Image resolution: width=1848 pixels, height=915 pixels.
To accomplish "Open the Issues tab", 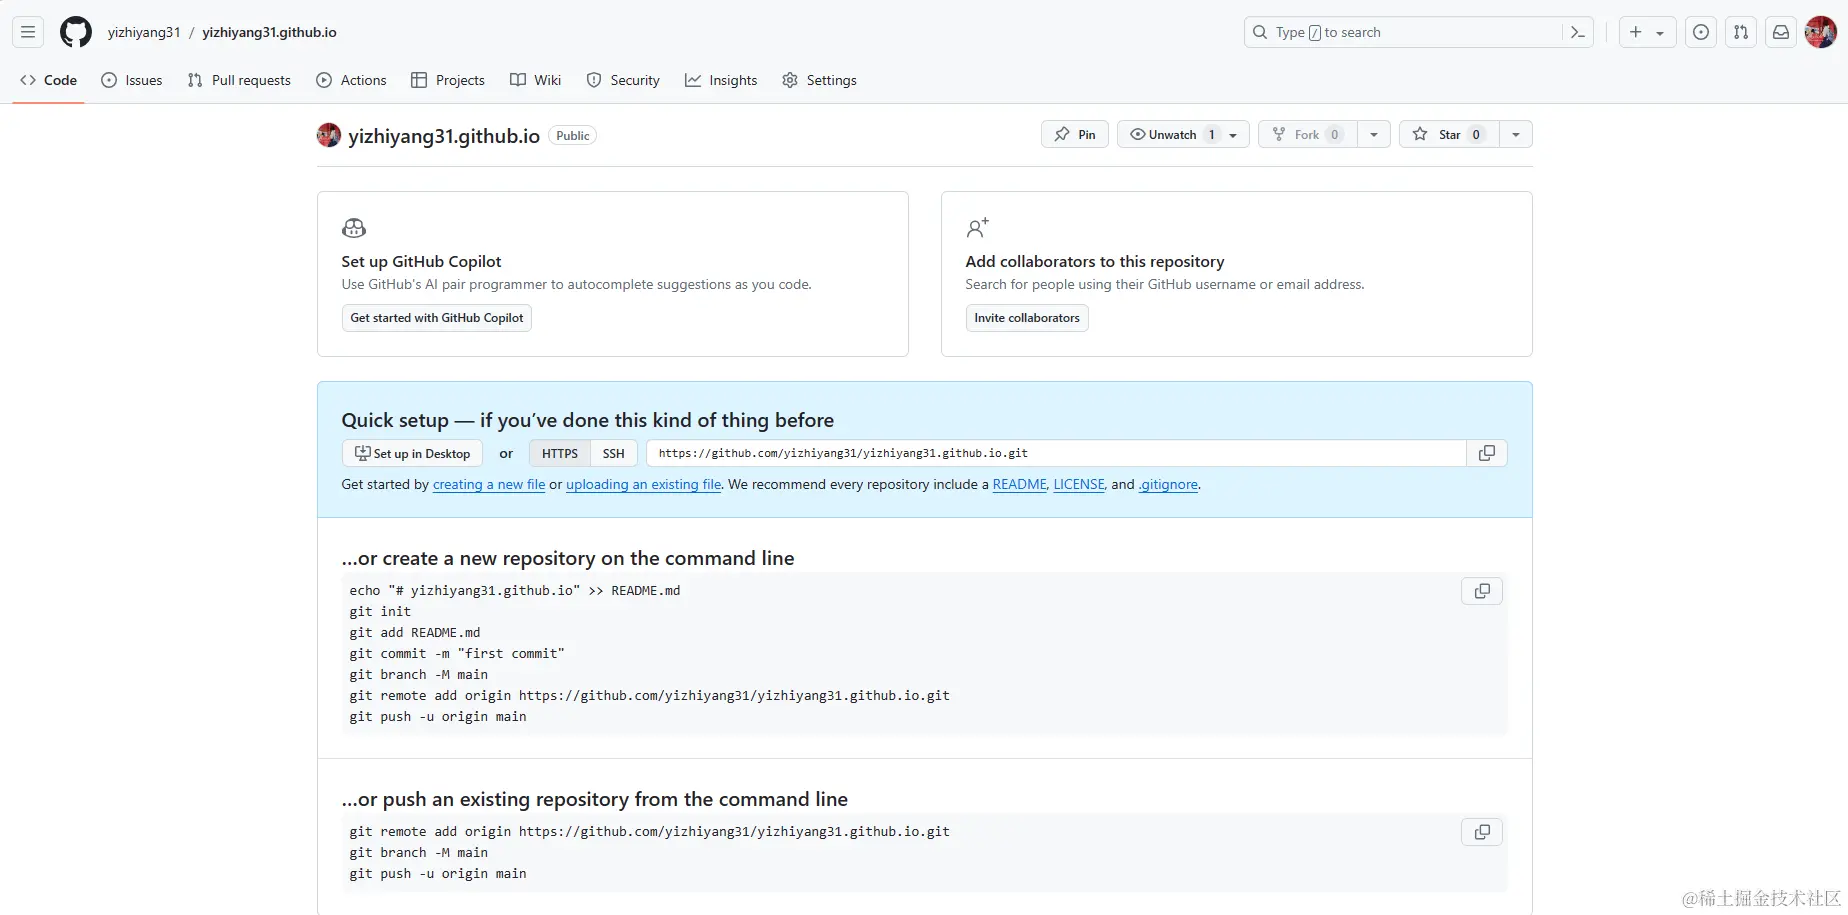I will click(132, 80).
